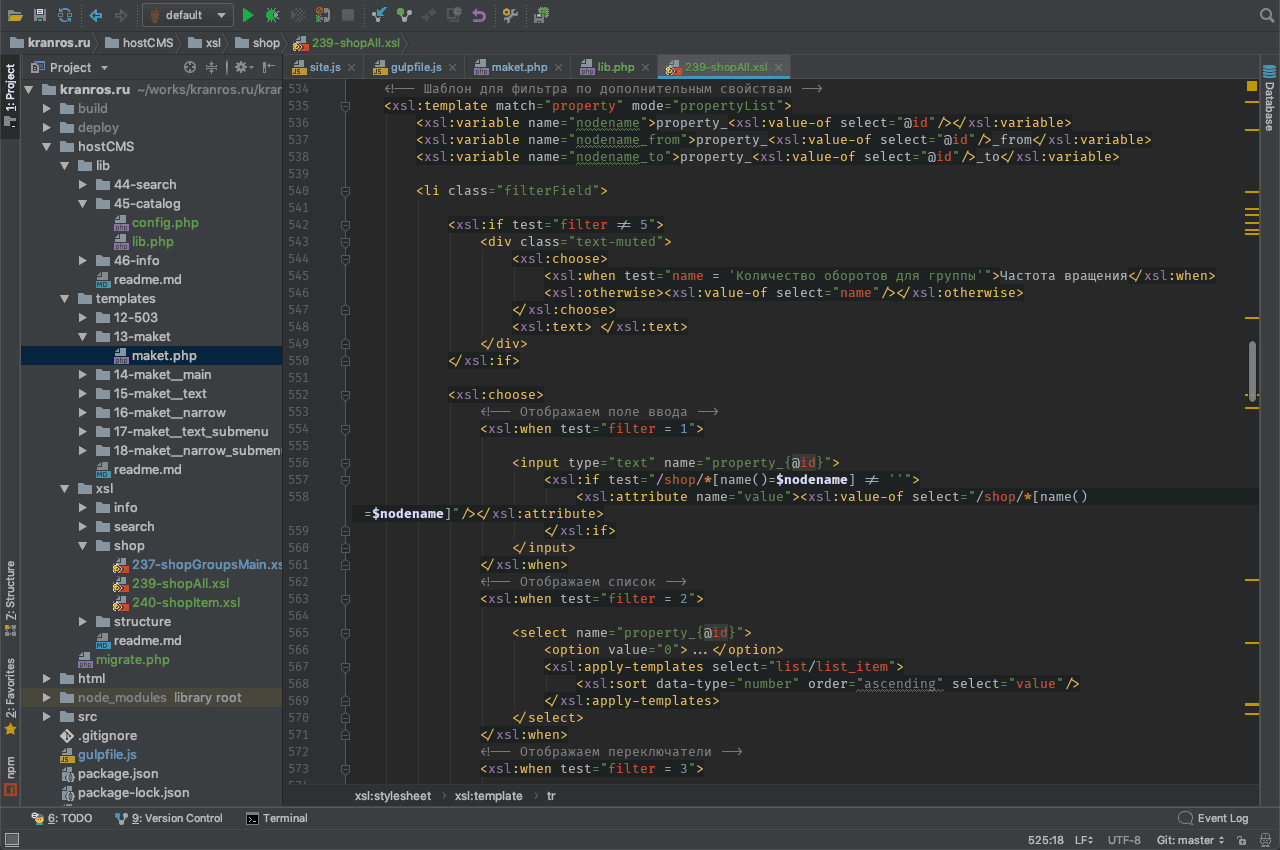
Task: Click the Hector inspector icon in status bar
Action: [1265, 840]
